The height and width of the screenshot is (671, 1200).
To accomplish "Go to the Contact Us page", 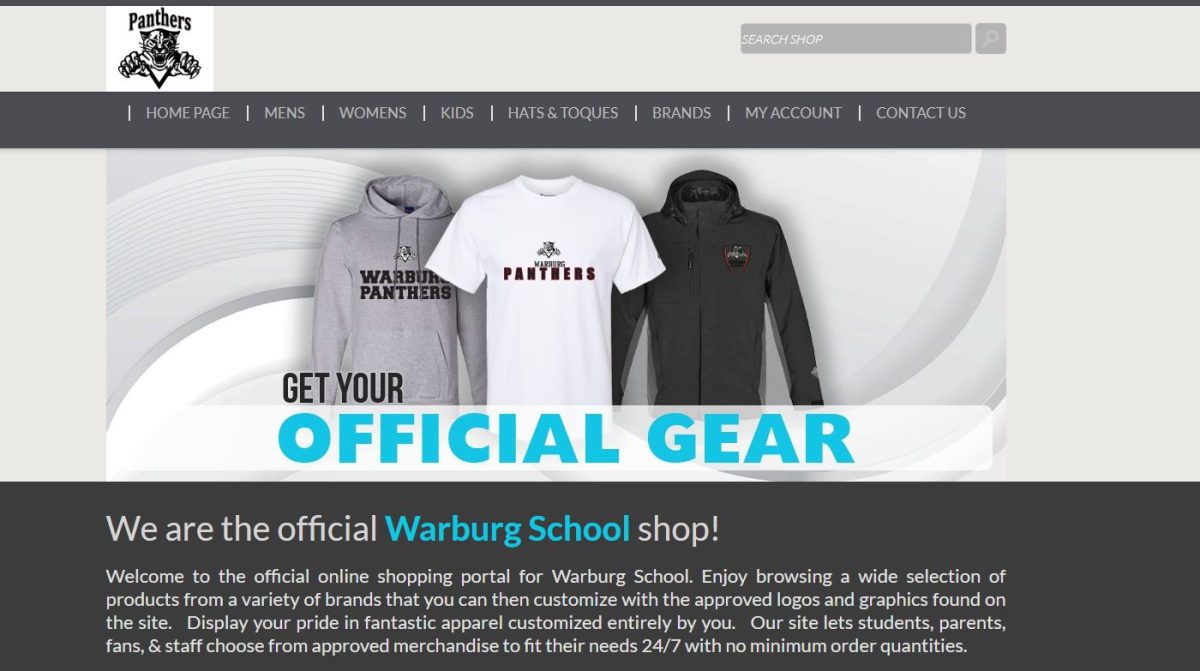I will pyautogui.click(x=921, y=113).
